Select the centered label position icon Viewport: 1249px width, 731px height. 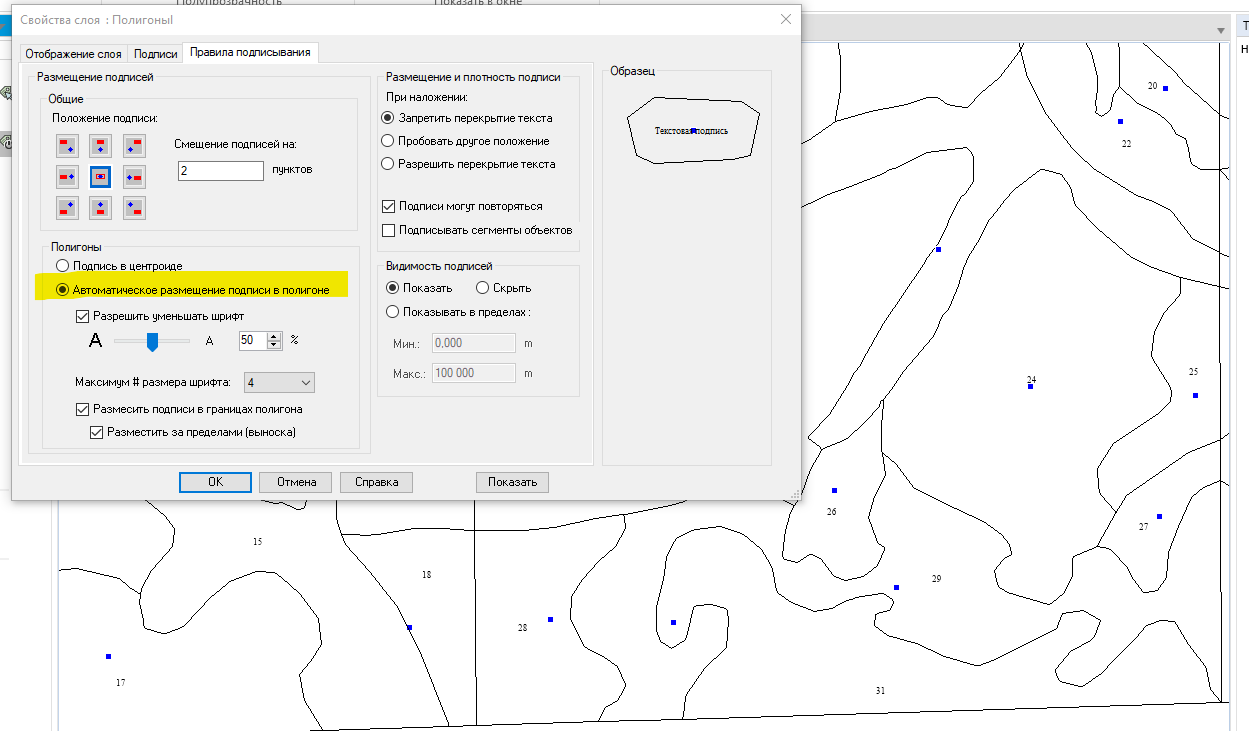[x=100, y=177]
